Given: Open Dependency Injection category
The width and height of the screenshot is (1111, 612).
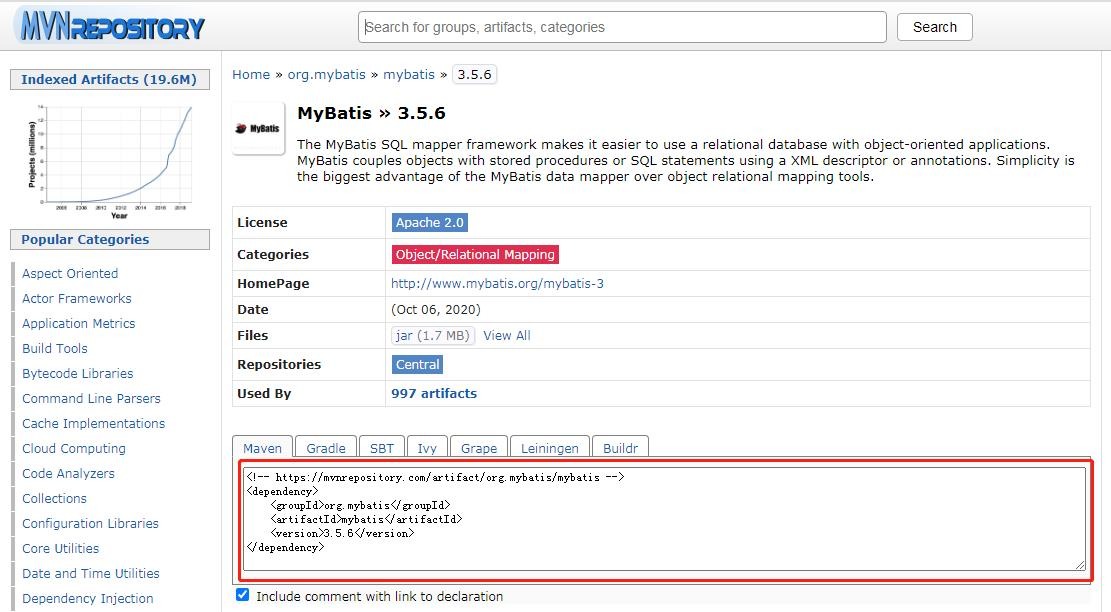Looking at the screenshot, I should tap(87, 599).
